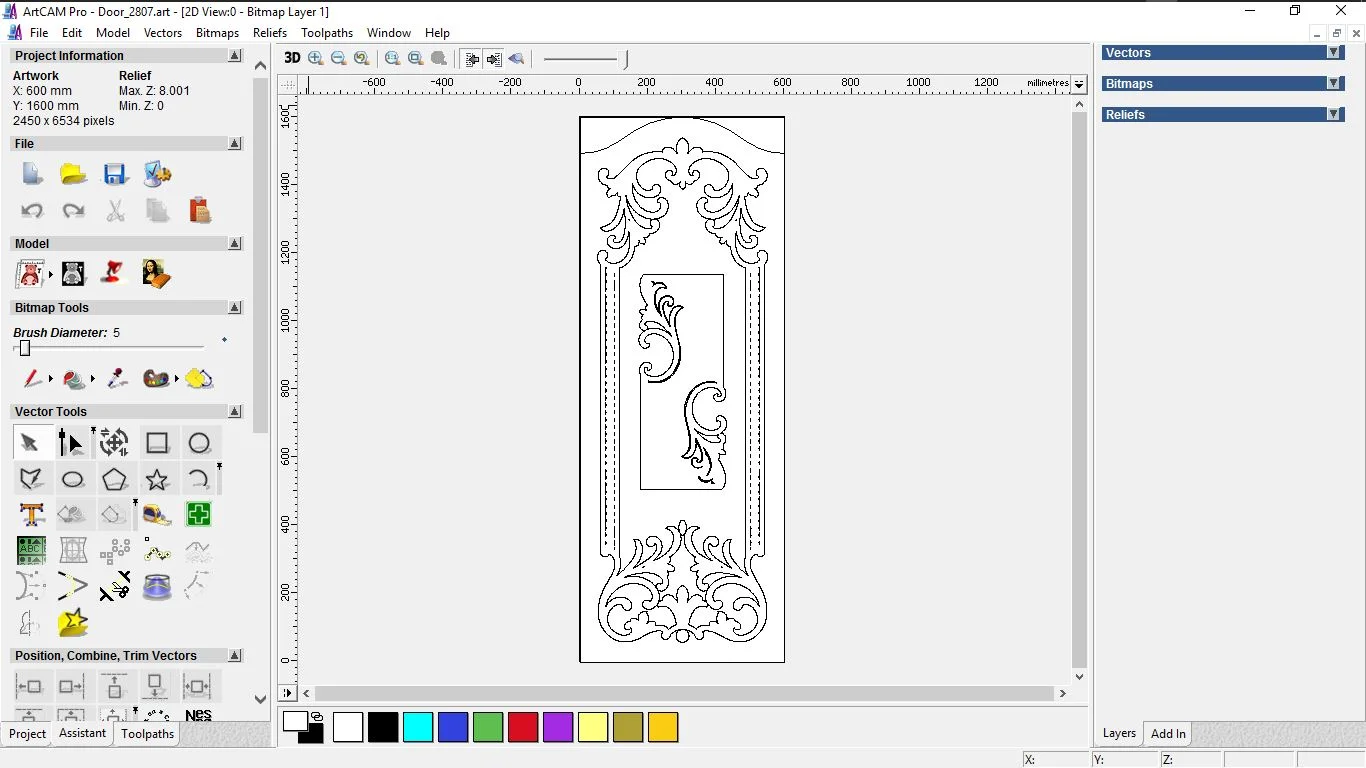Select the cyan color swatch
Screen dimensions: 1366x768
[418, 727]
